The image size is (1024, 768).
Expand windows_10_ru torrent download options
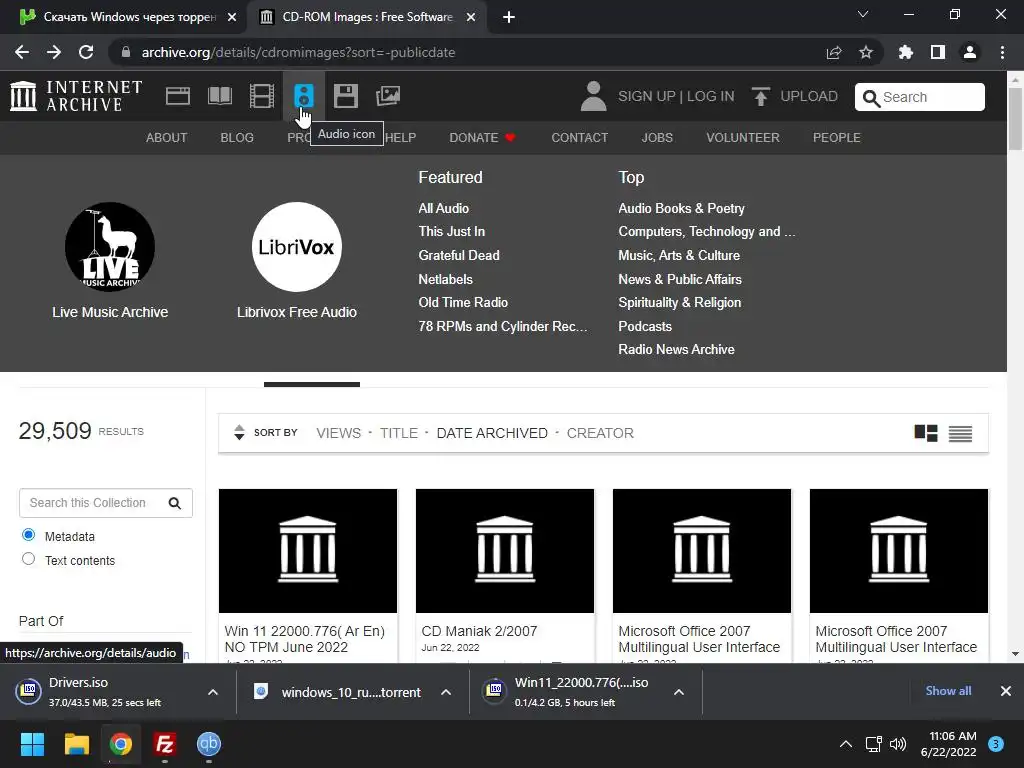(x=446, y=692)
